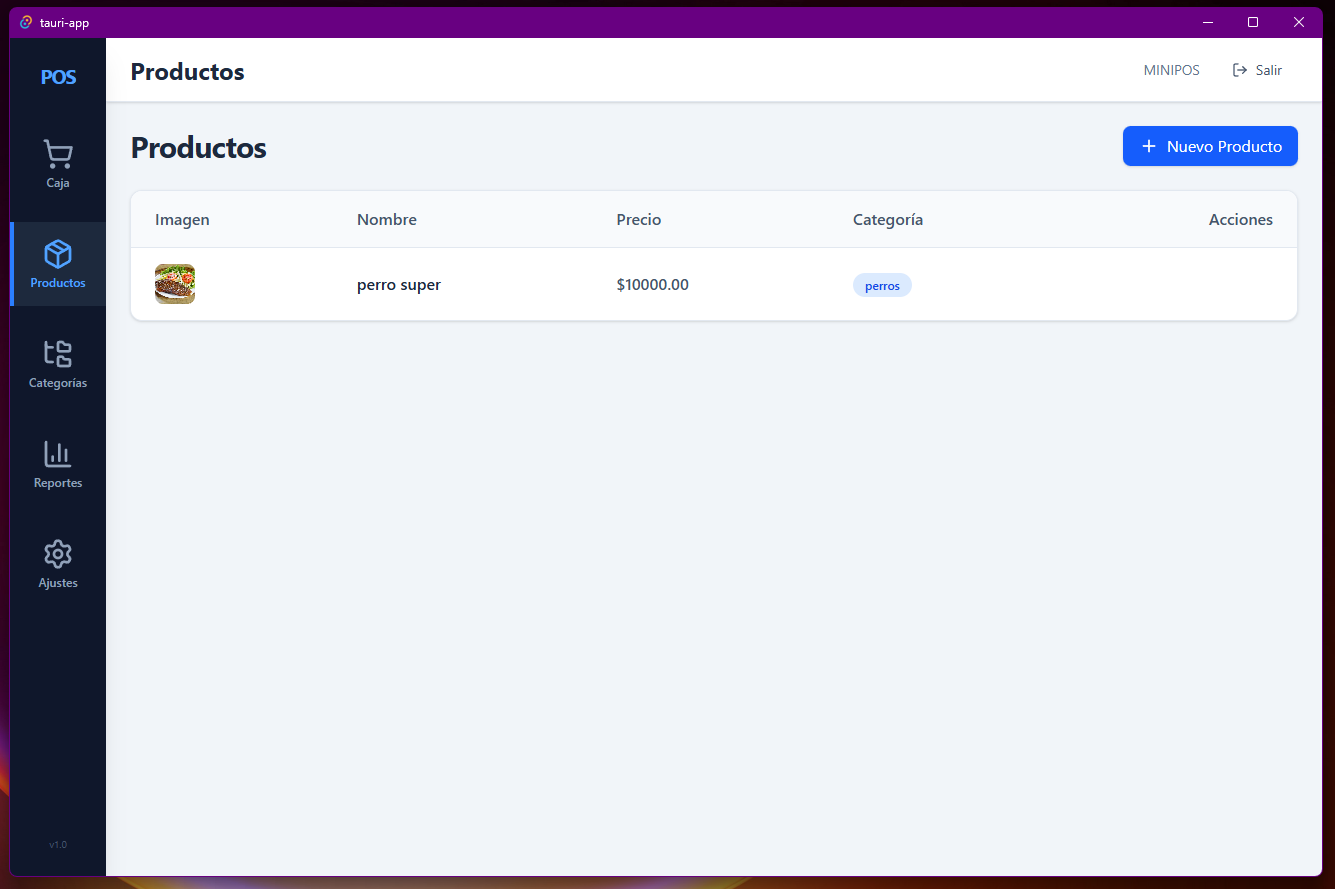Switch to the Caja section

(58, 166)
